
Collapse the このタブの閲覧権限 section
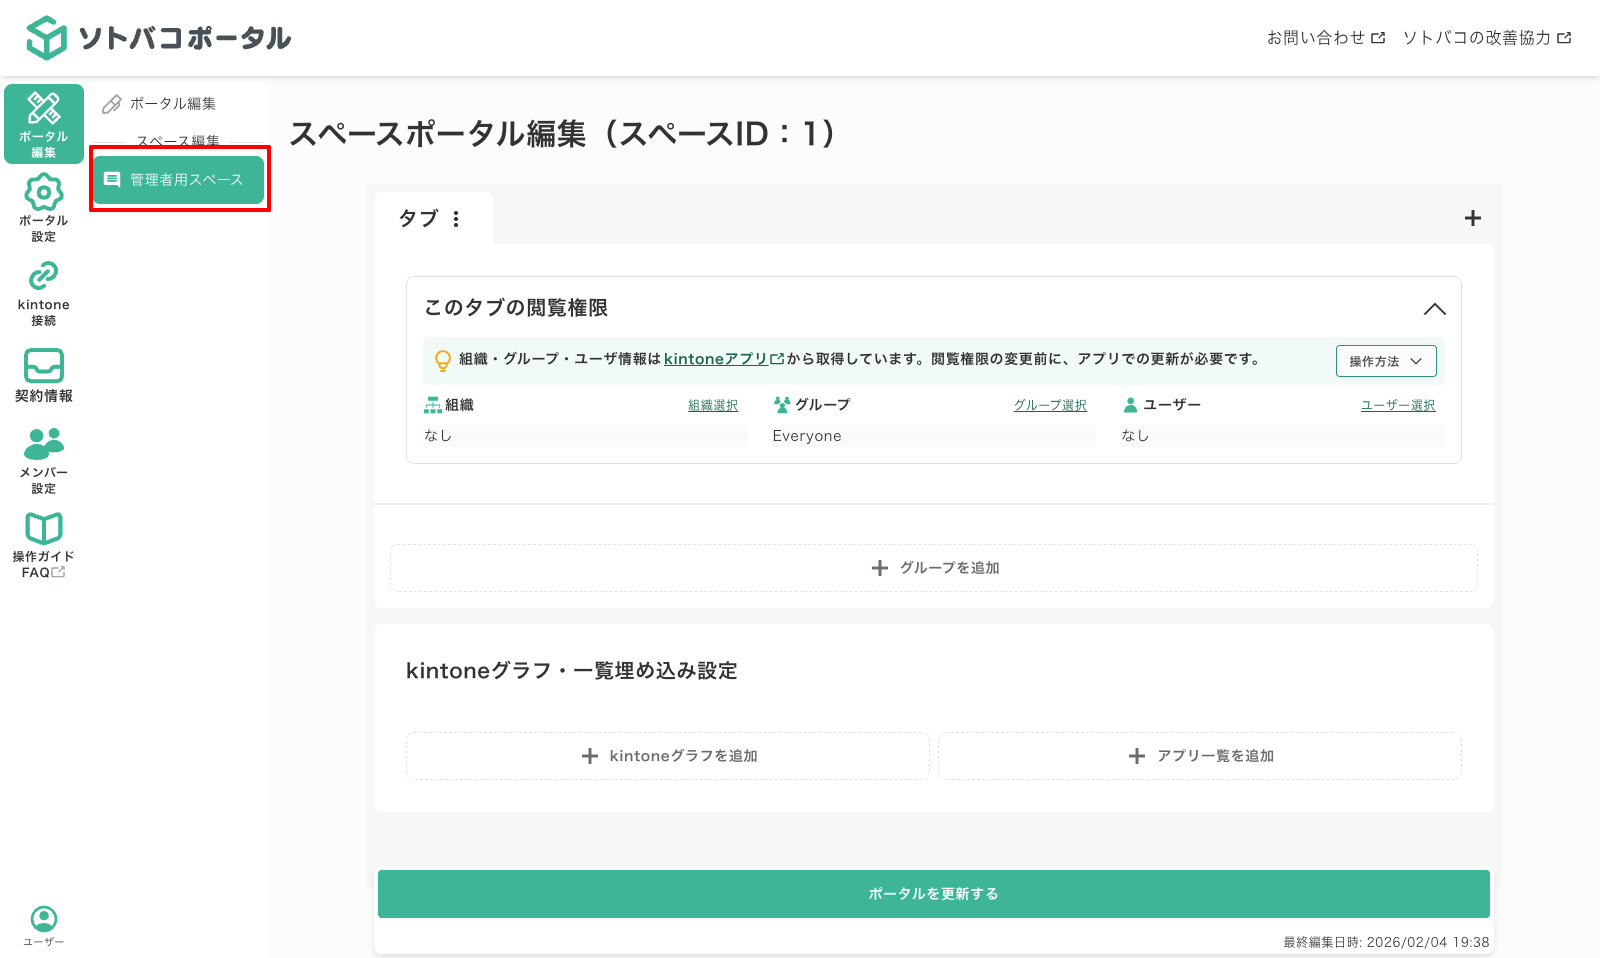pyautogui.click(x=1436, y=309)
